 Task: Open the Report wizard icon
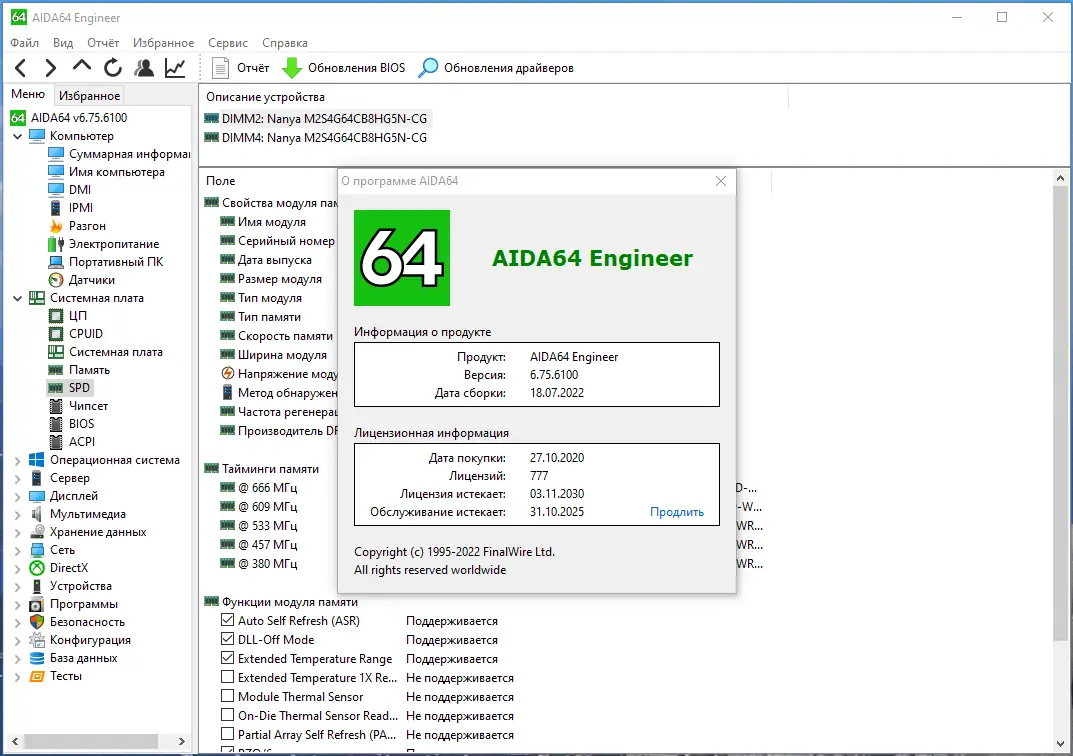pyautogui.click(x=218, y=68)
